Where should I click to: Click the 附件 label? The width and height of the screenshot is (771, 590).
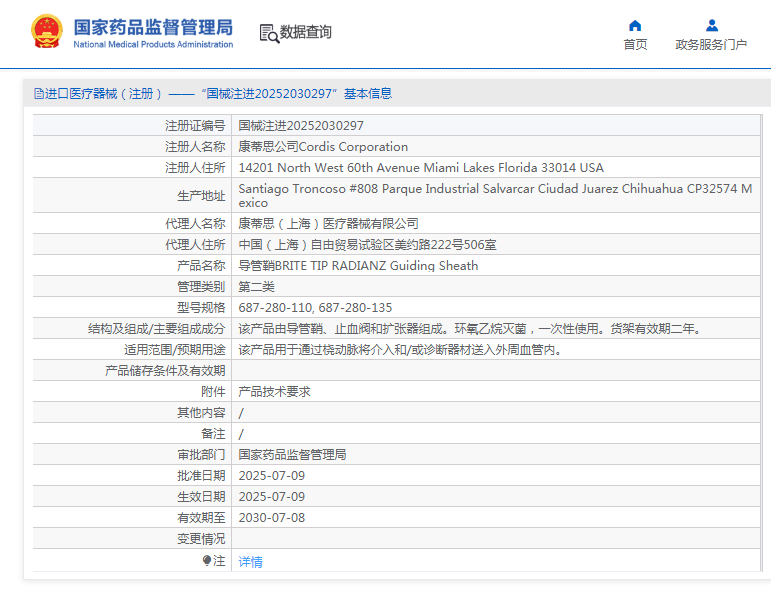[x=213, y=392]
